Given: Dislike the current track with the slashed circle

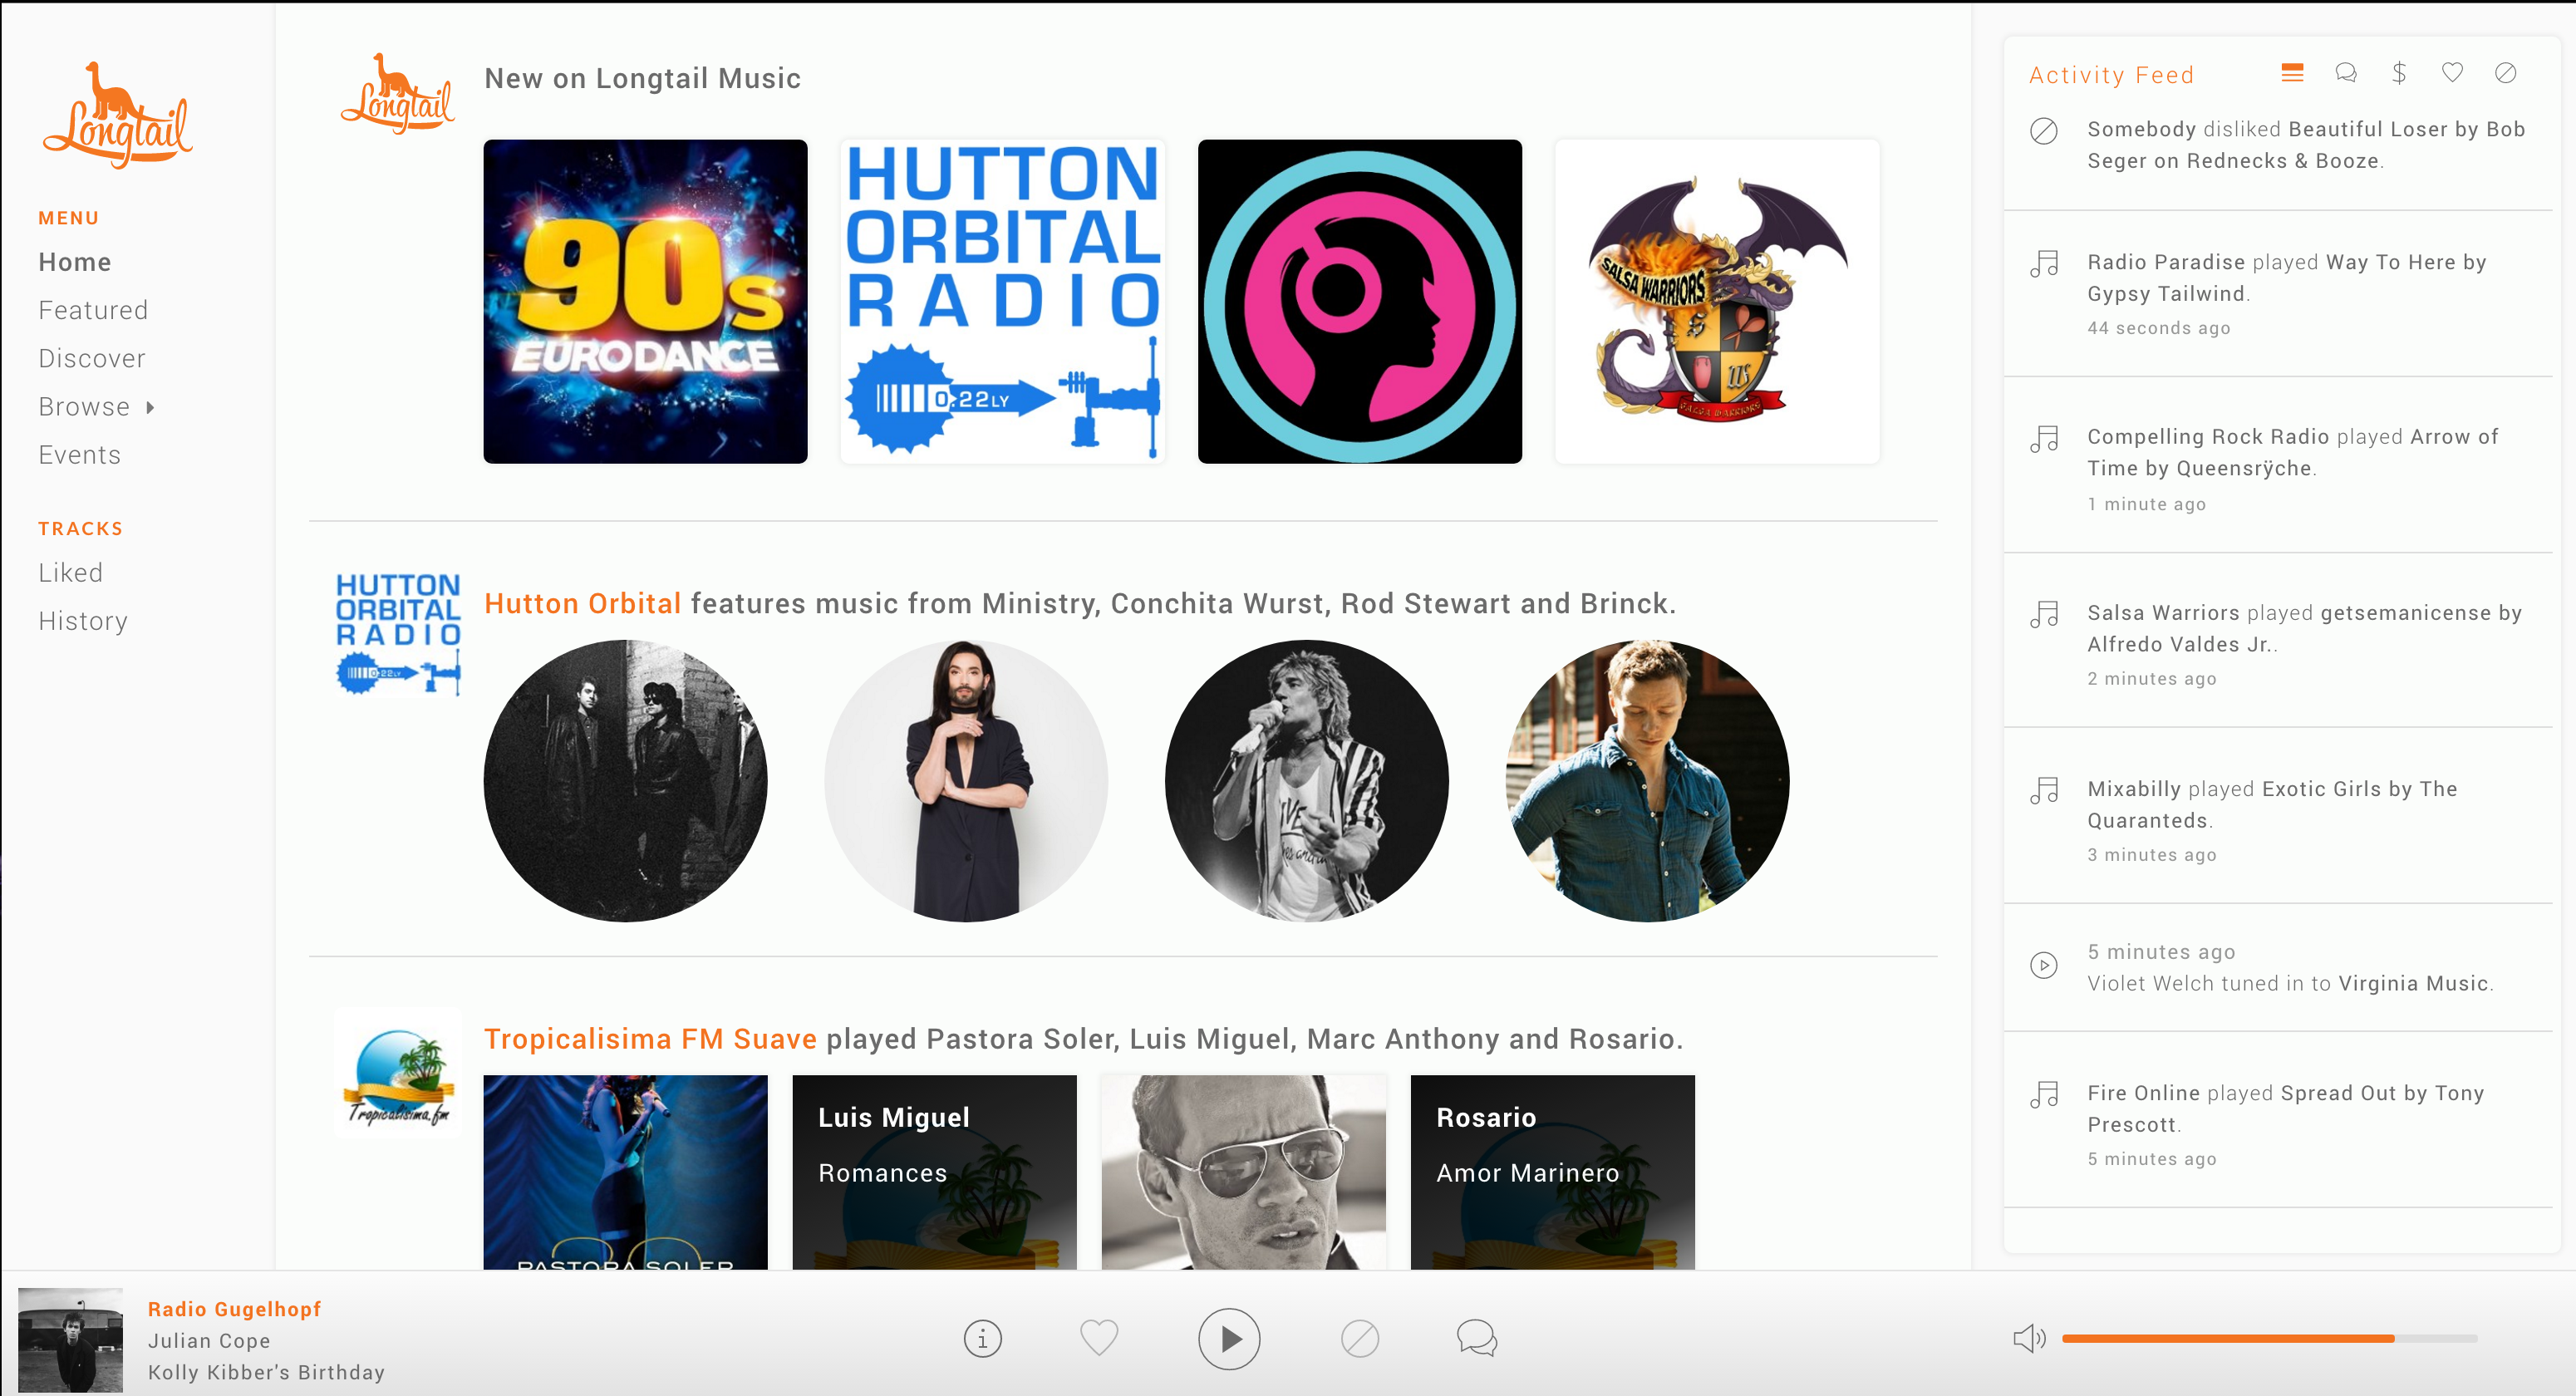Looking at the screenshot, I should coord(1359,1338).
